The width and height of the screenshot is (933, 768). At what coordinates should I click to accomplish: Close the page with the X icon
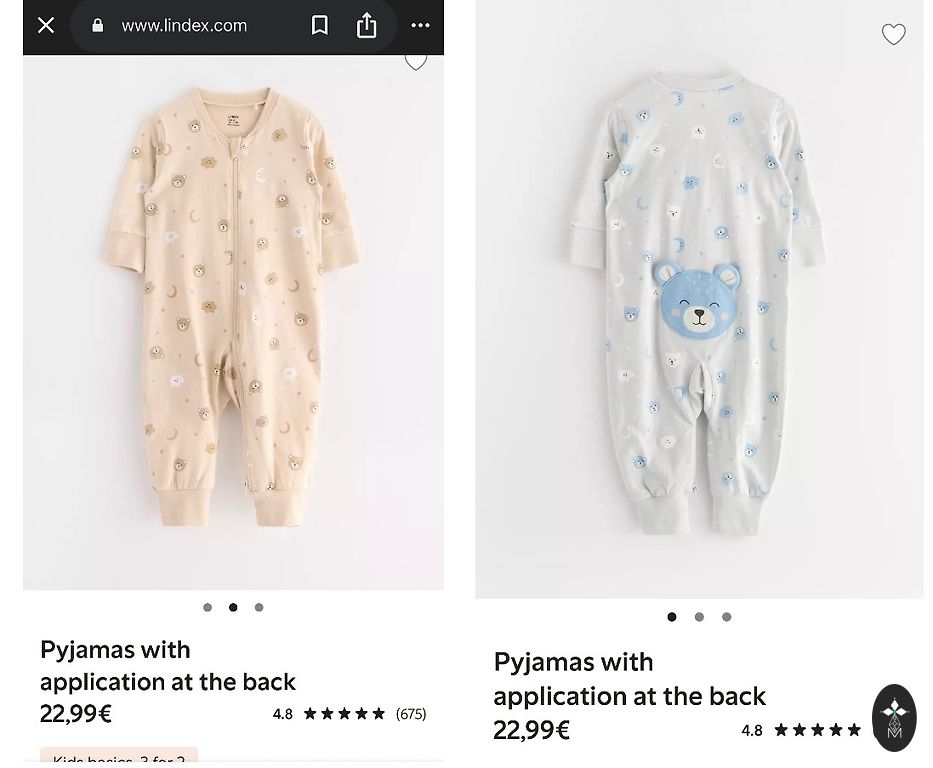click(46, 26)
